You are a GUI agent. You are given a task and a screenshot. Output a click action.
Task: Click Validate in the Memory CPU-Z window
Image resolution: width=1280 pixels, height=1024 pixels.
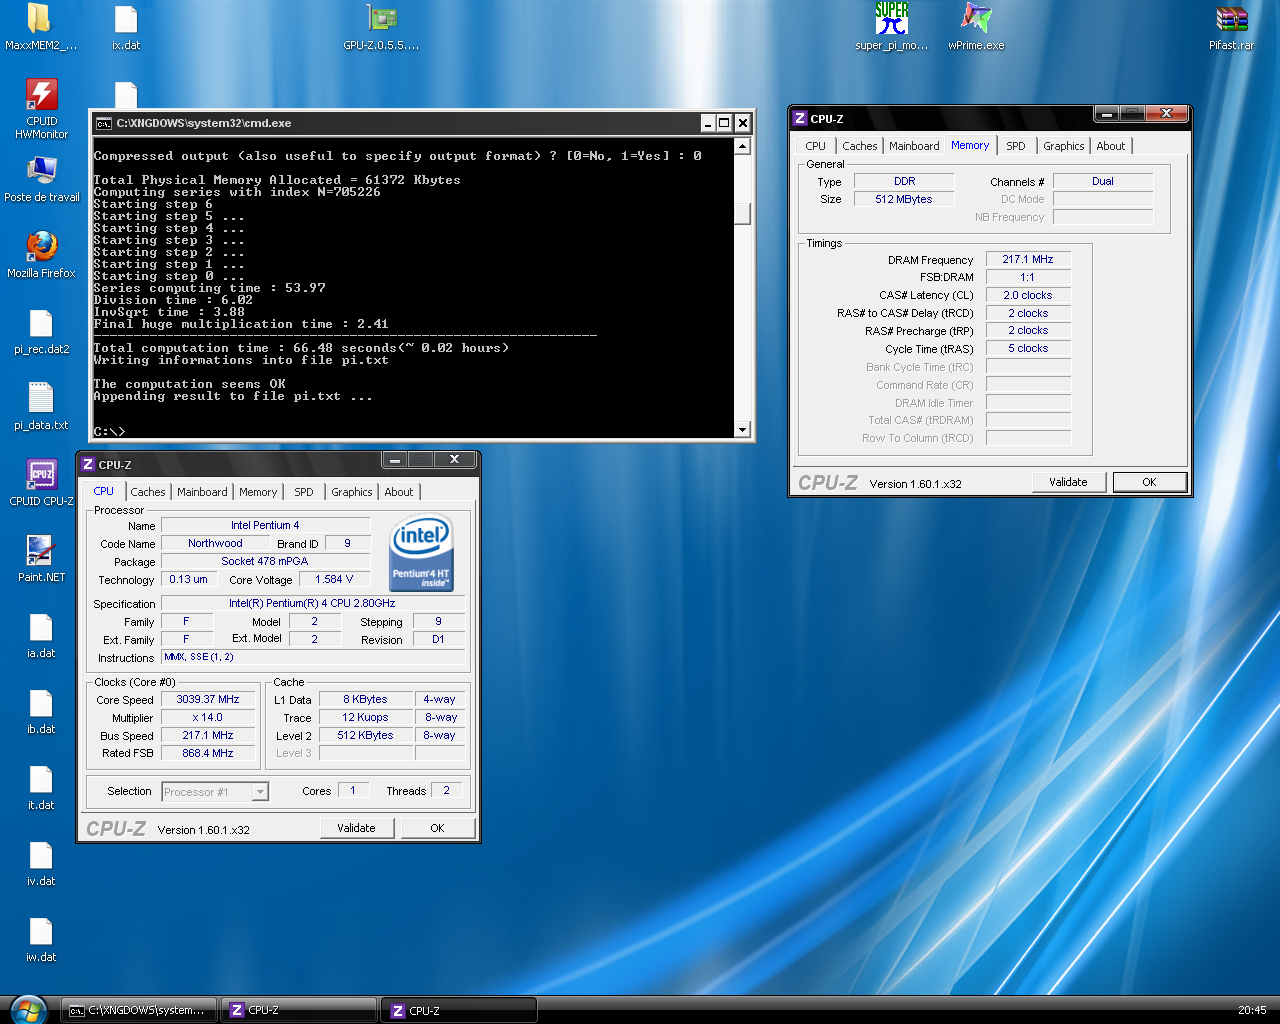[x=1068, y=482]
